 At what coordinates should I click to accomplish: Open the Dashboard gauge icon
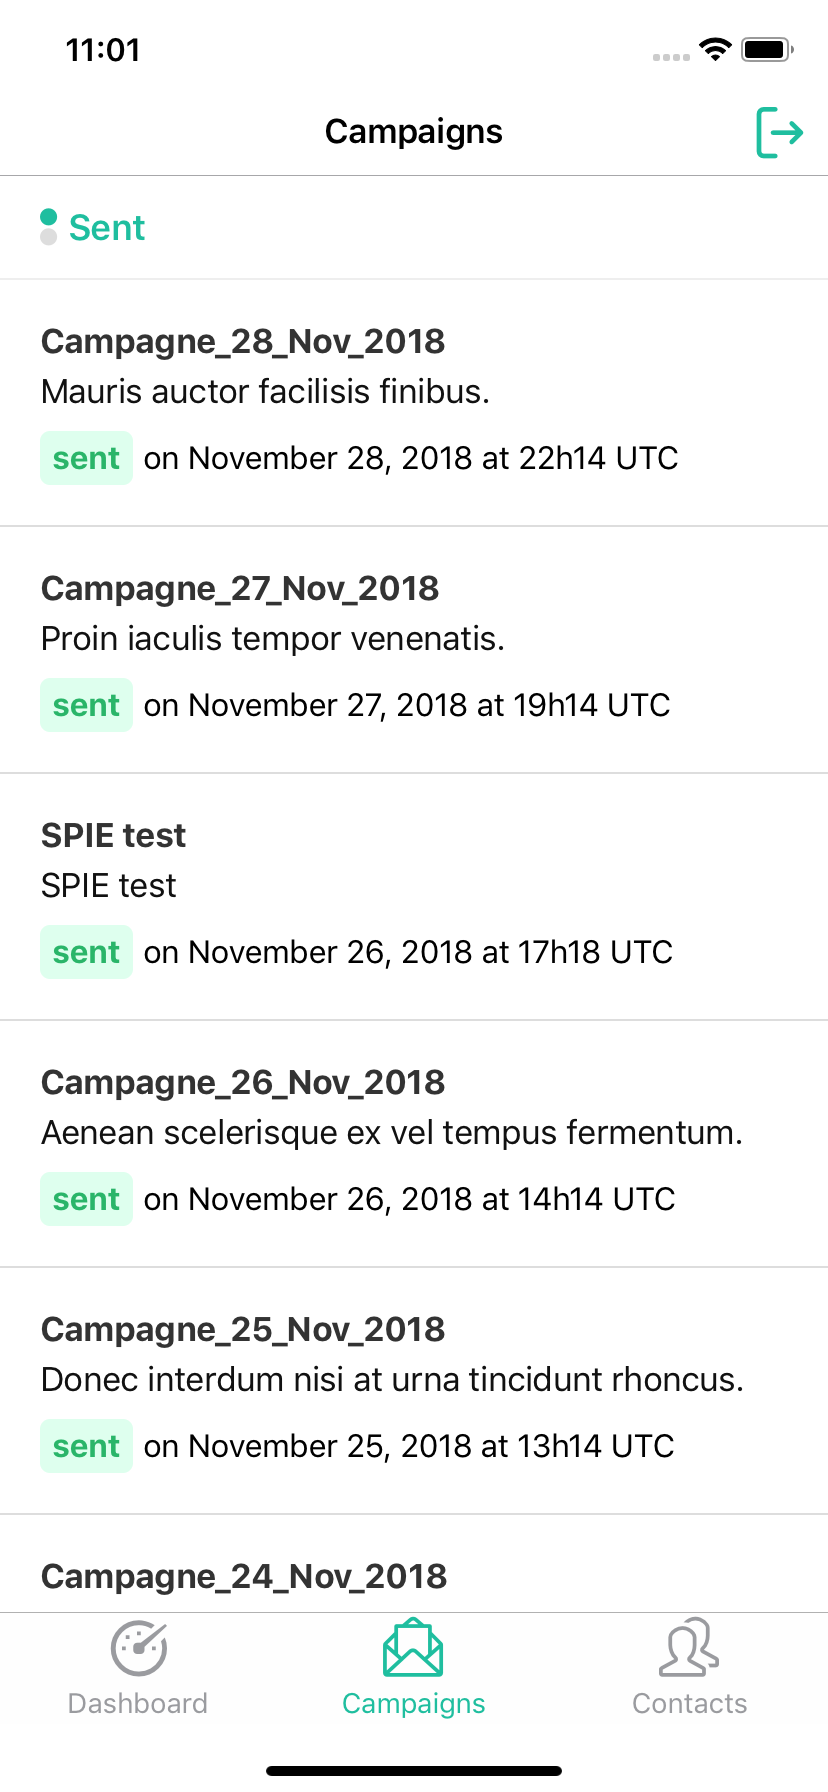[x=138, y=1648]
